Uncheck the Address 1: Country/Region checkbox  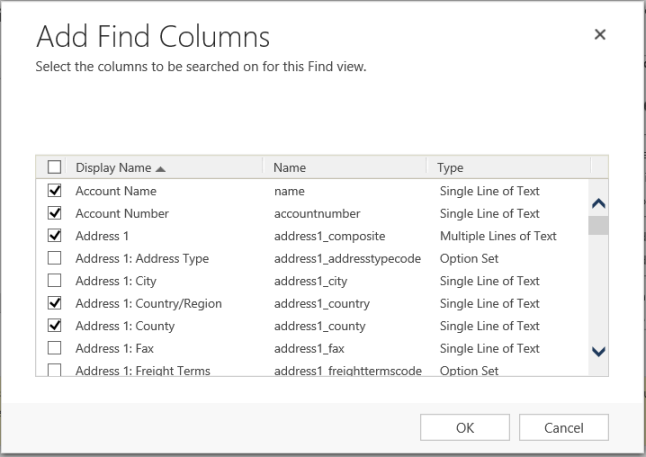54,303
